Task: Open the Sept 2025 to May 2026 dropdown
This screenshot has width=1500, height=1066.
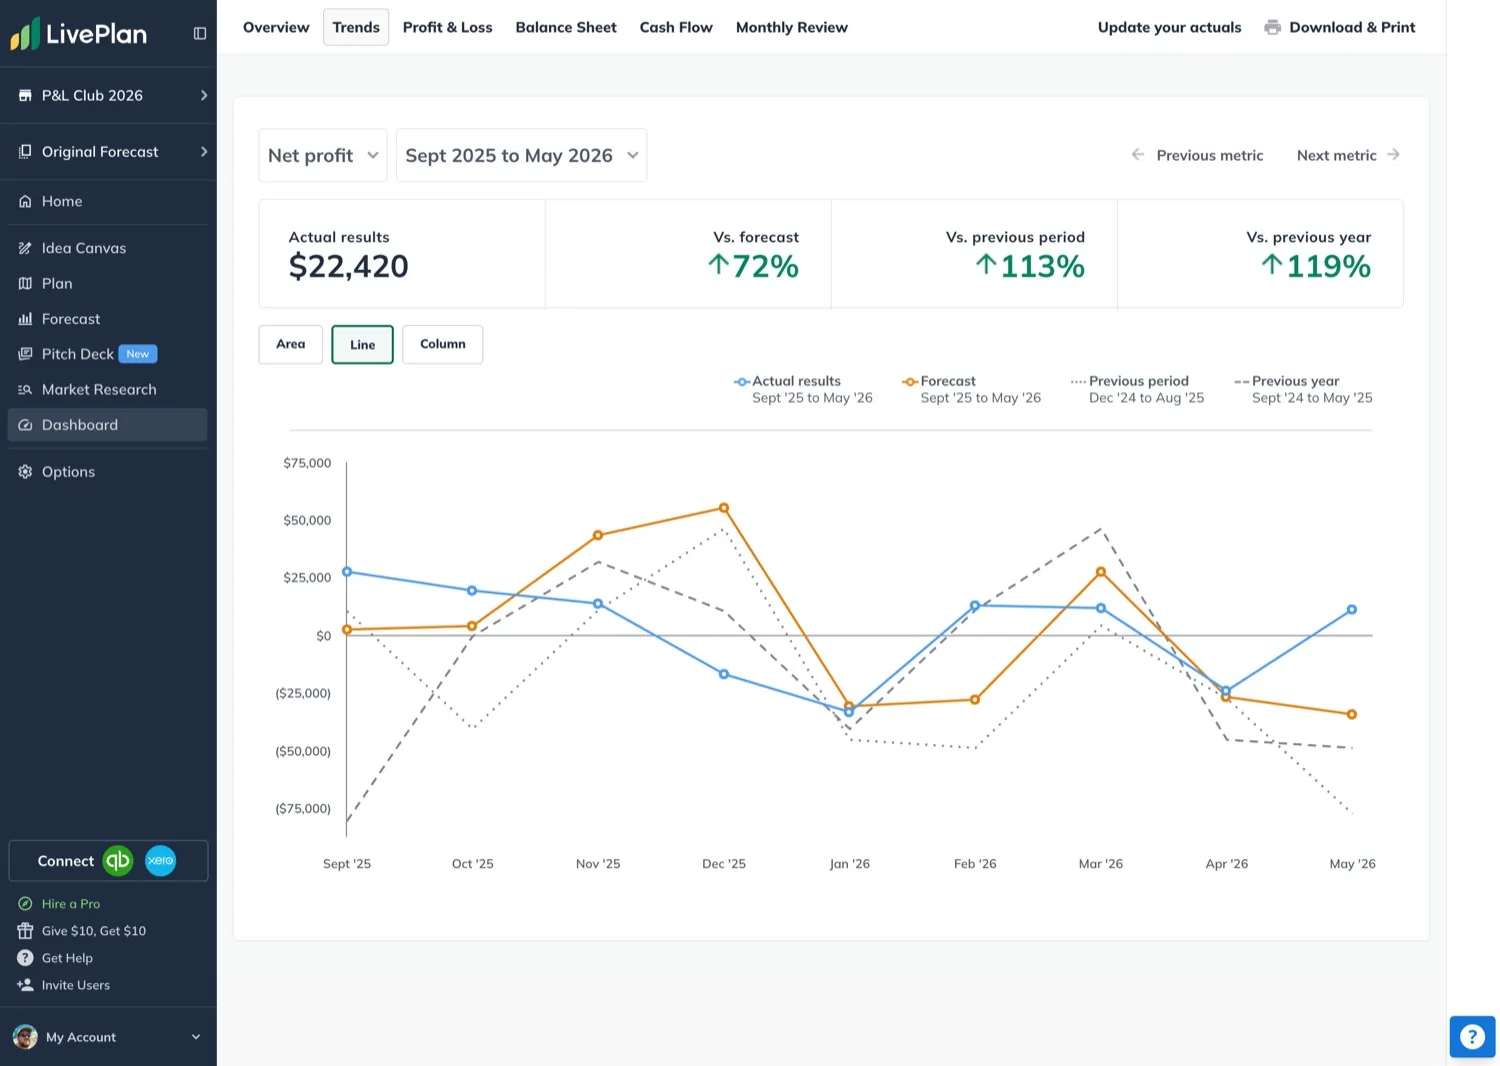Action: (x=522, y=155)
